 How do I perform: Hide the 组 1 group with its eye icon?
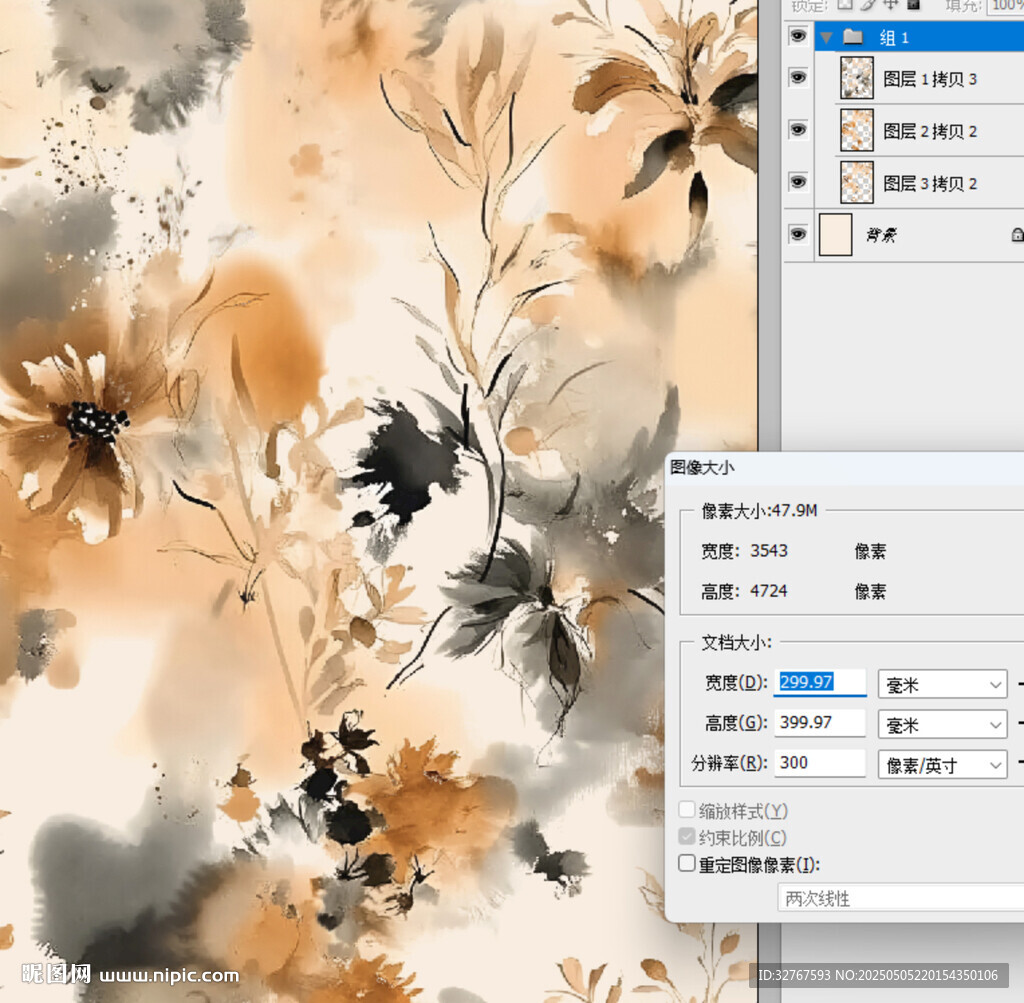pos(798,37)
